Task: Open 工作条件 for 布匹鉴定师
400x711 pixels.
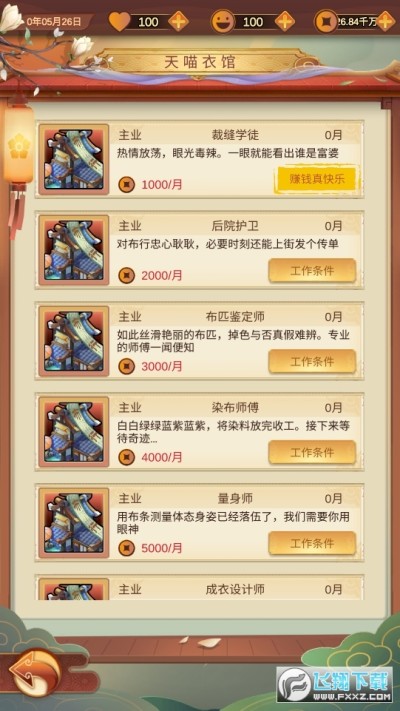Action: coord(312,361)
